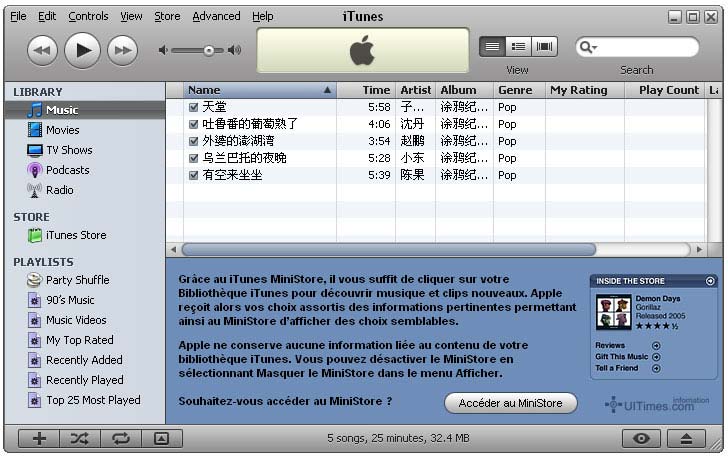The height and width of the screenshot is (458, 728).
Task: Toggle shuffle playback mode
Action: (80, 438)
